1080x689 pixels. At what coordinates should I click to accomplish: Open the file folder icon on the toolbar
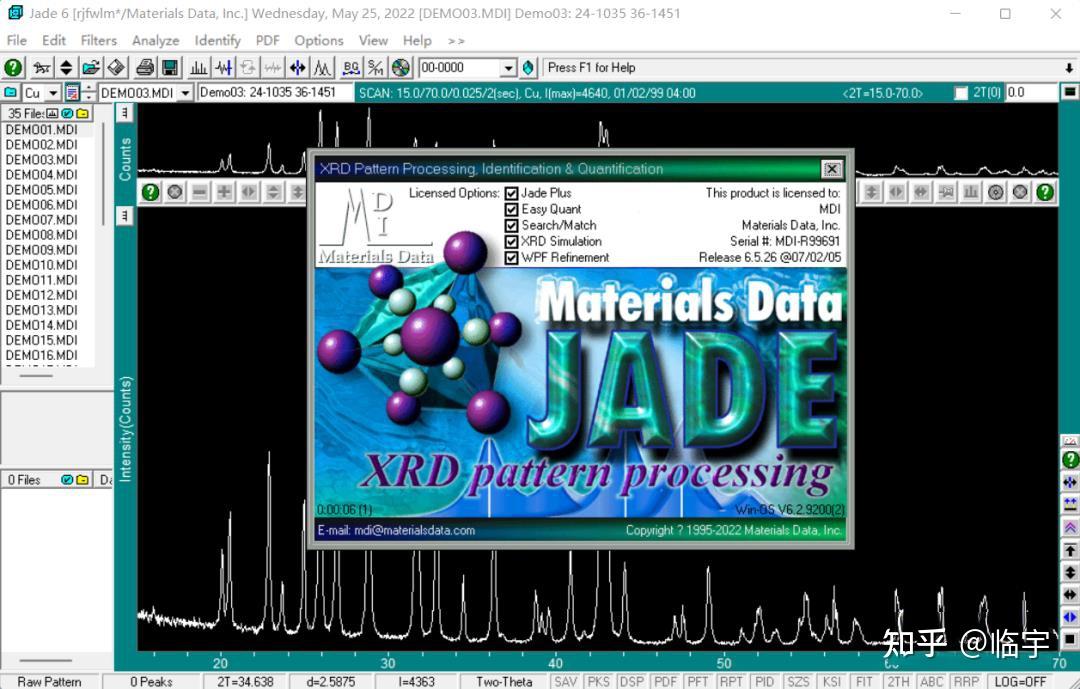click(93, 67)
